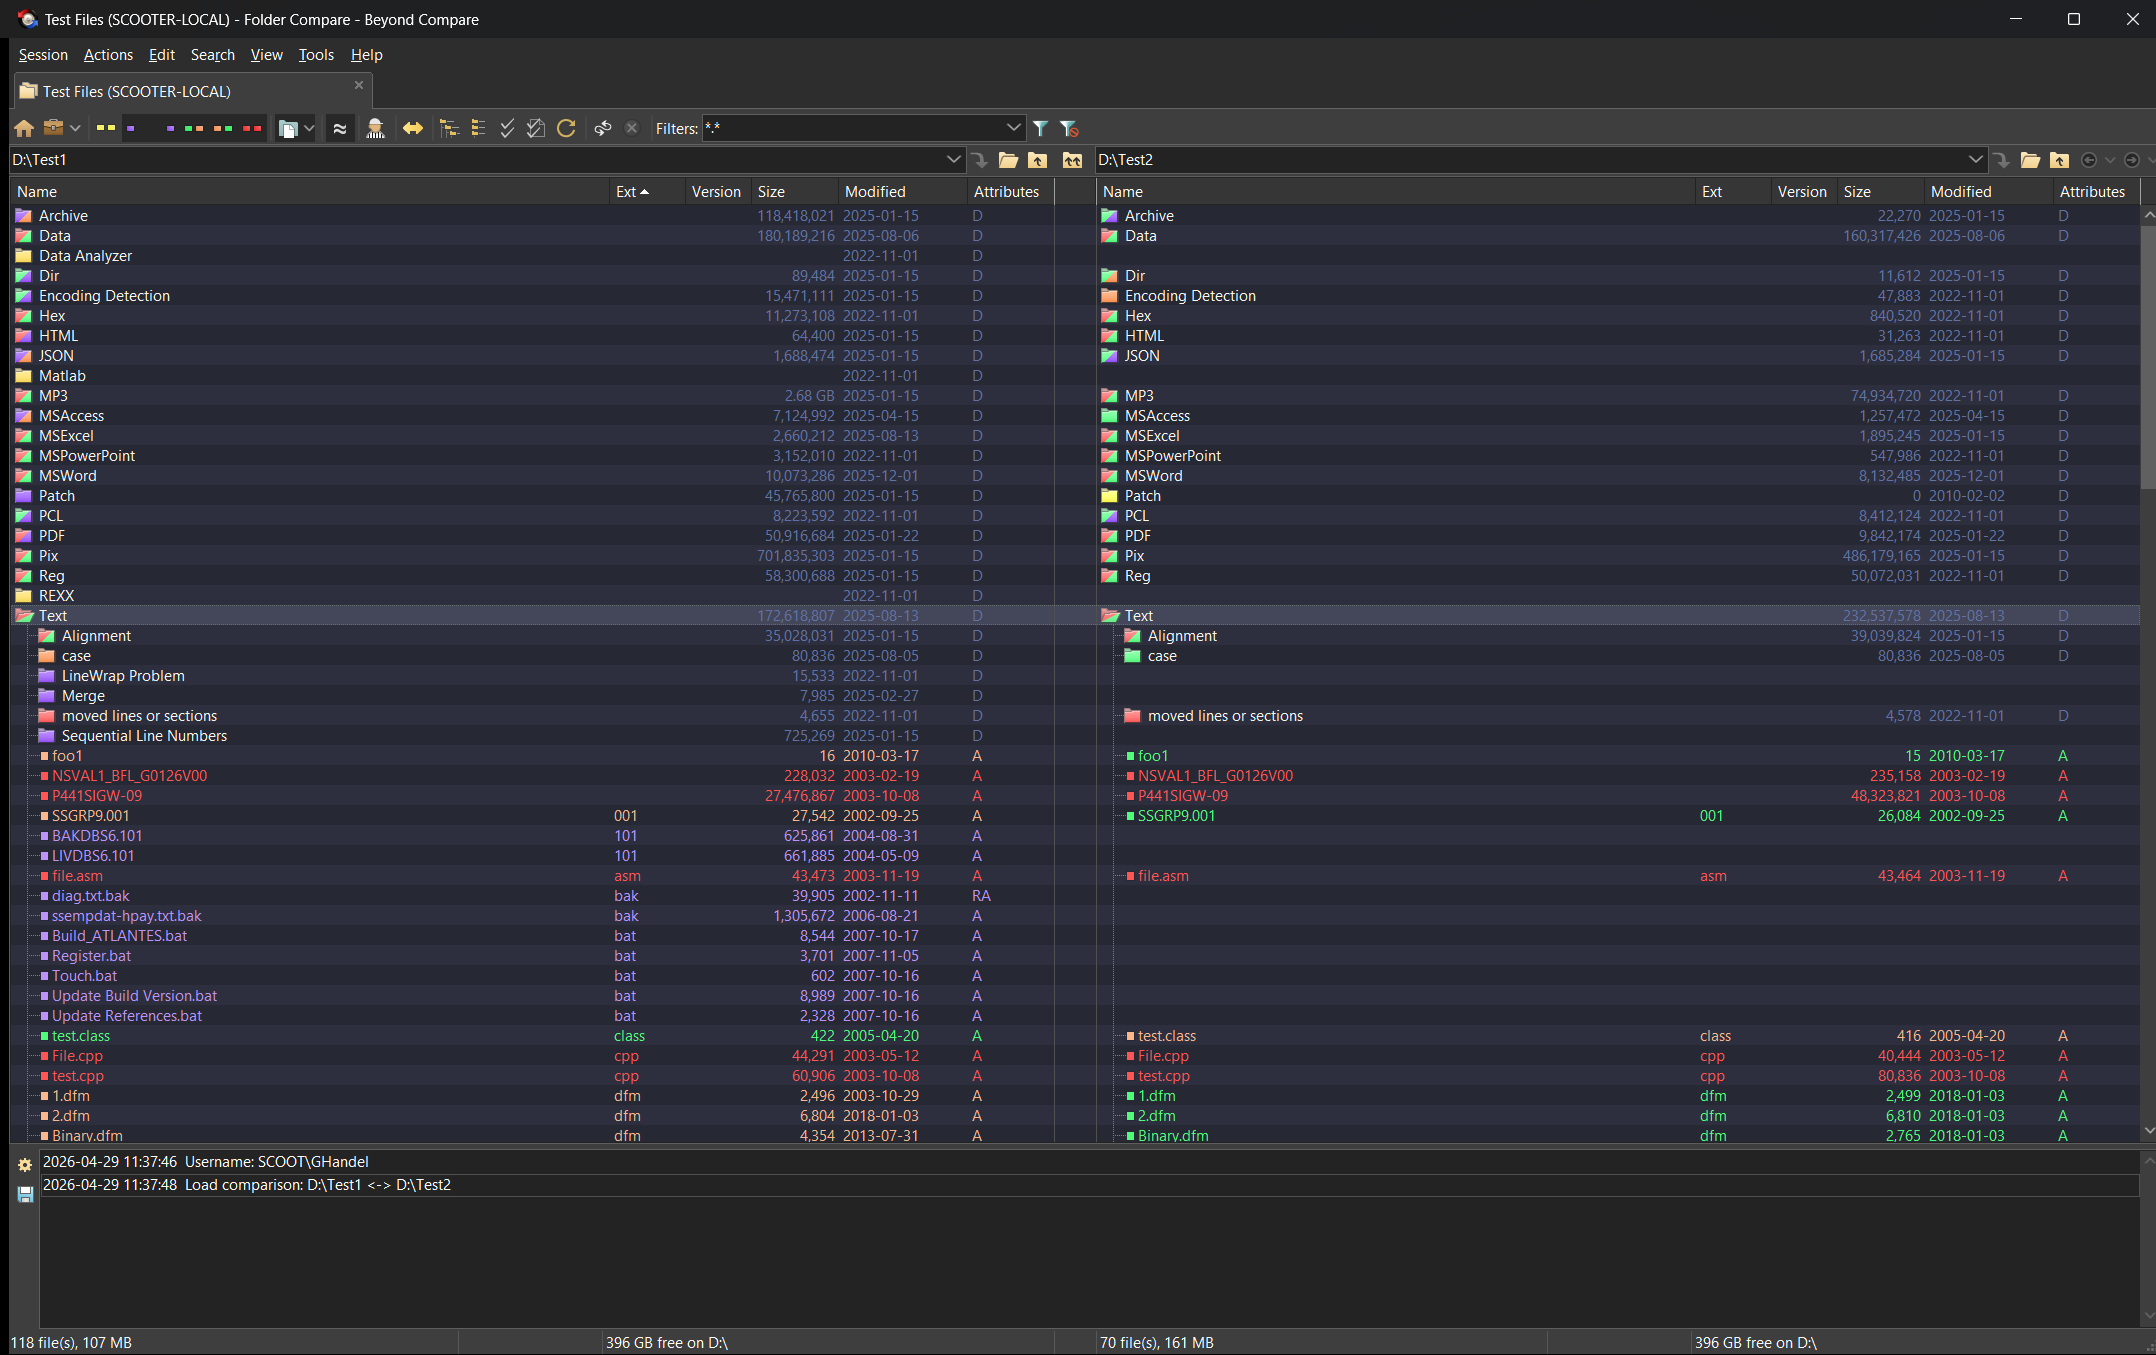Click the right pane Forward arrow
The width and height of the screenshot is (2156, 1355).
tap(2131, 160)
